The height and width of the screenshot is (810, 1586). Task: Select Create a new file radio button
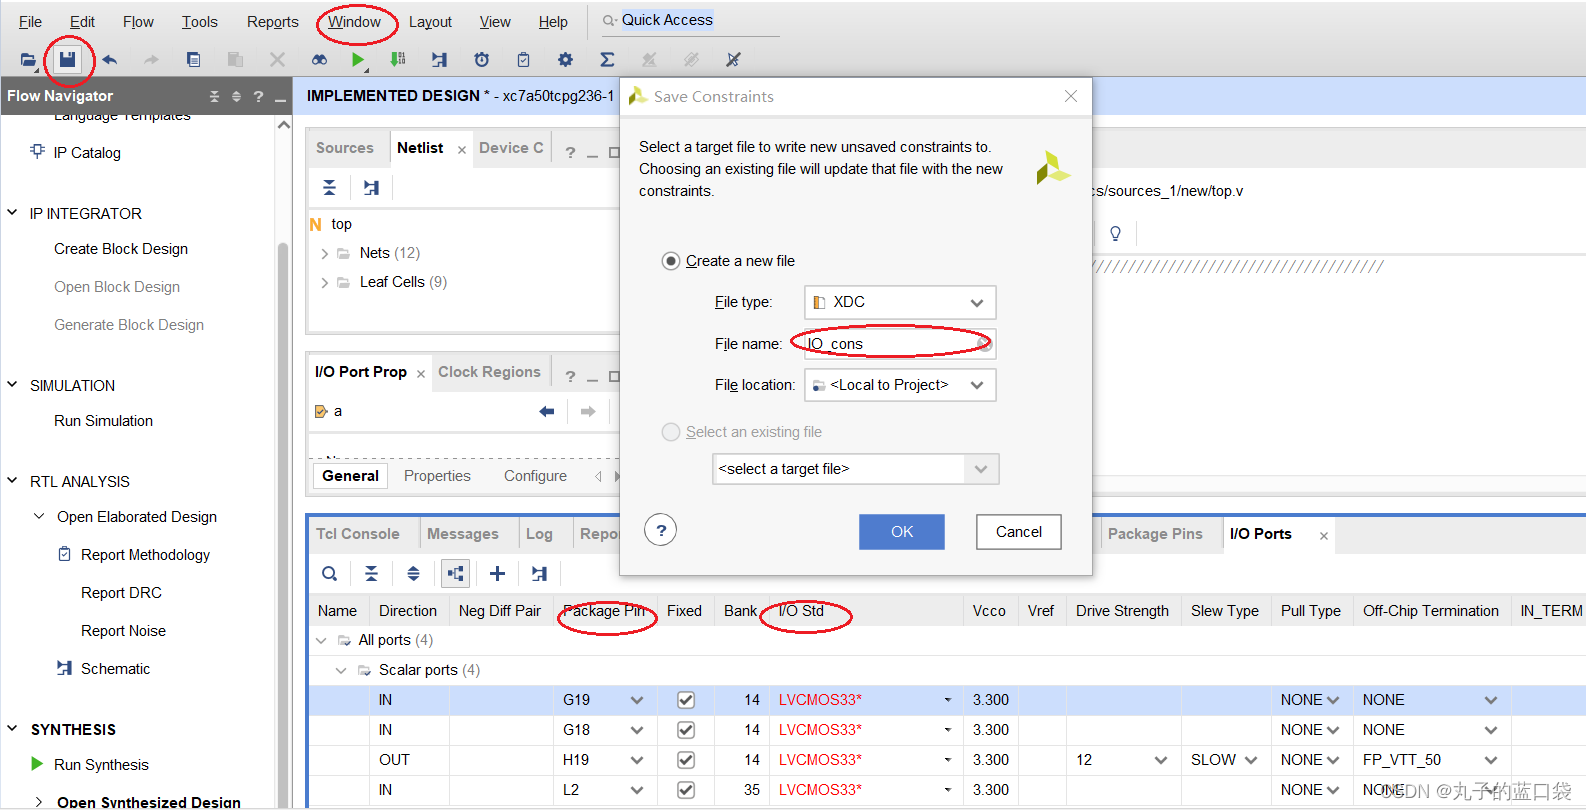point(671,261)
